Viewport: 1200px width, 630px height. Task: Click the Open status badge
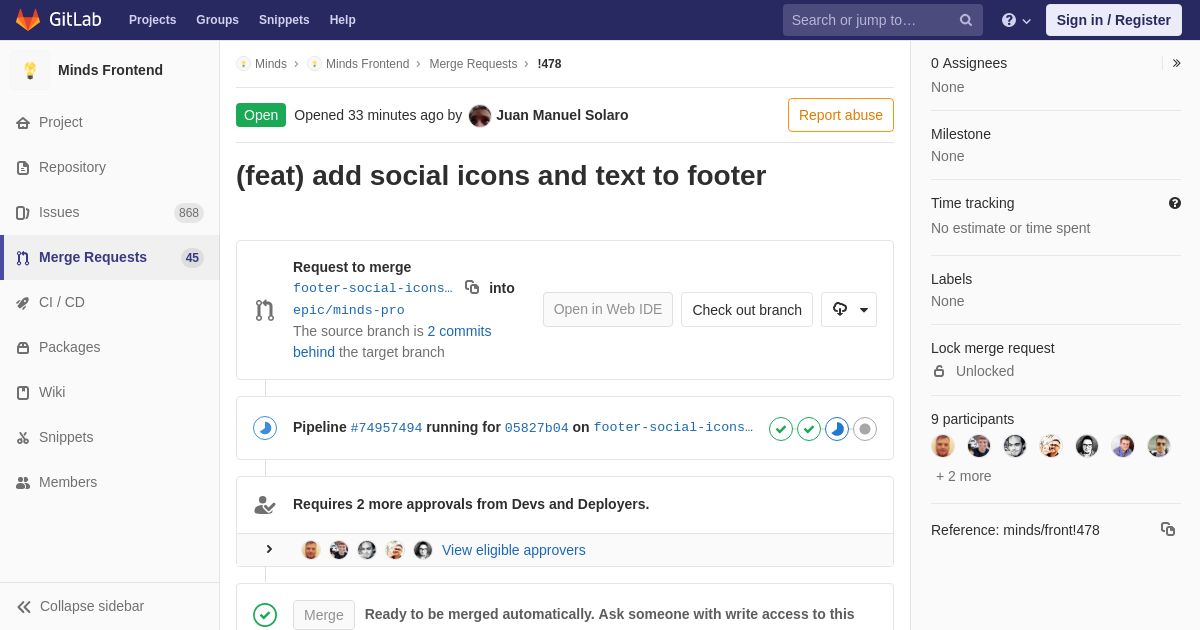click(x=261, y=115)
